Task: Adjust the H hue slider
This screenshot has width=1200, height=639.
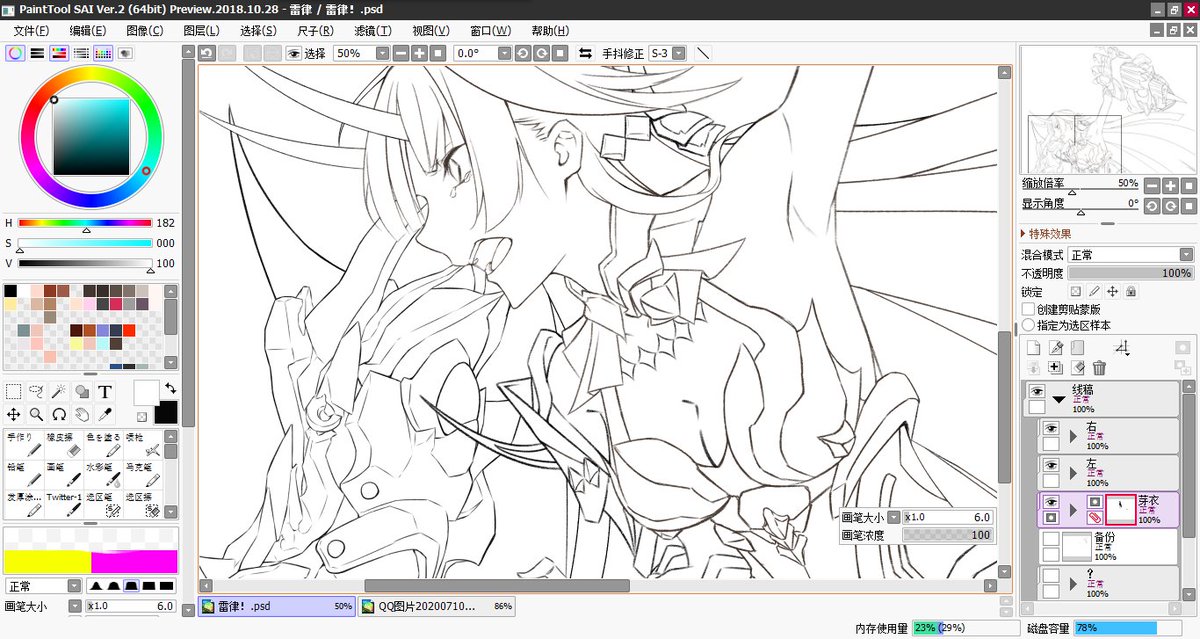Action: (85, 224)
